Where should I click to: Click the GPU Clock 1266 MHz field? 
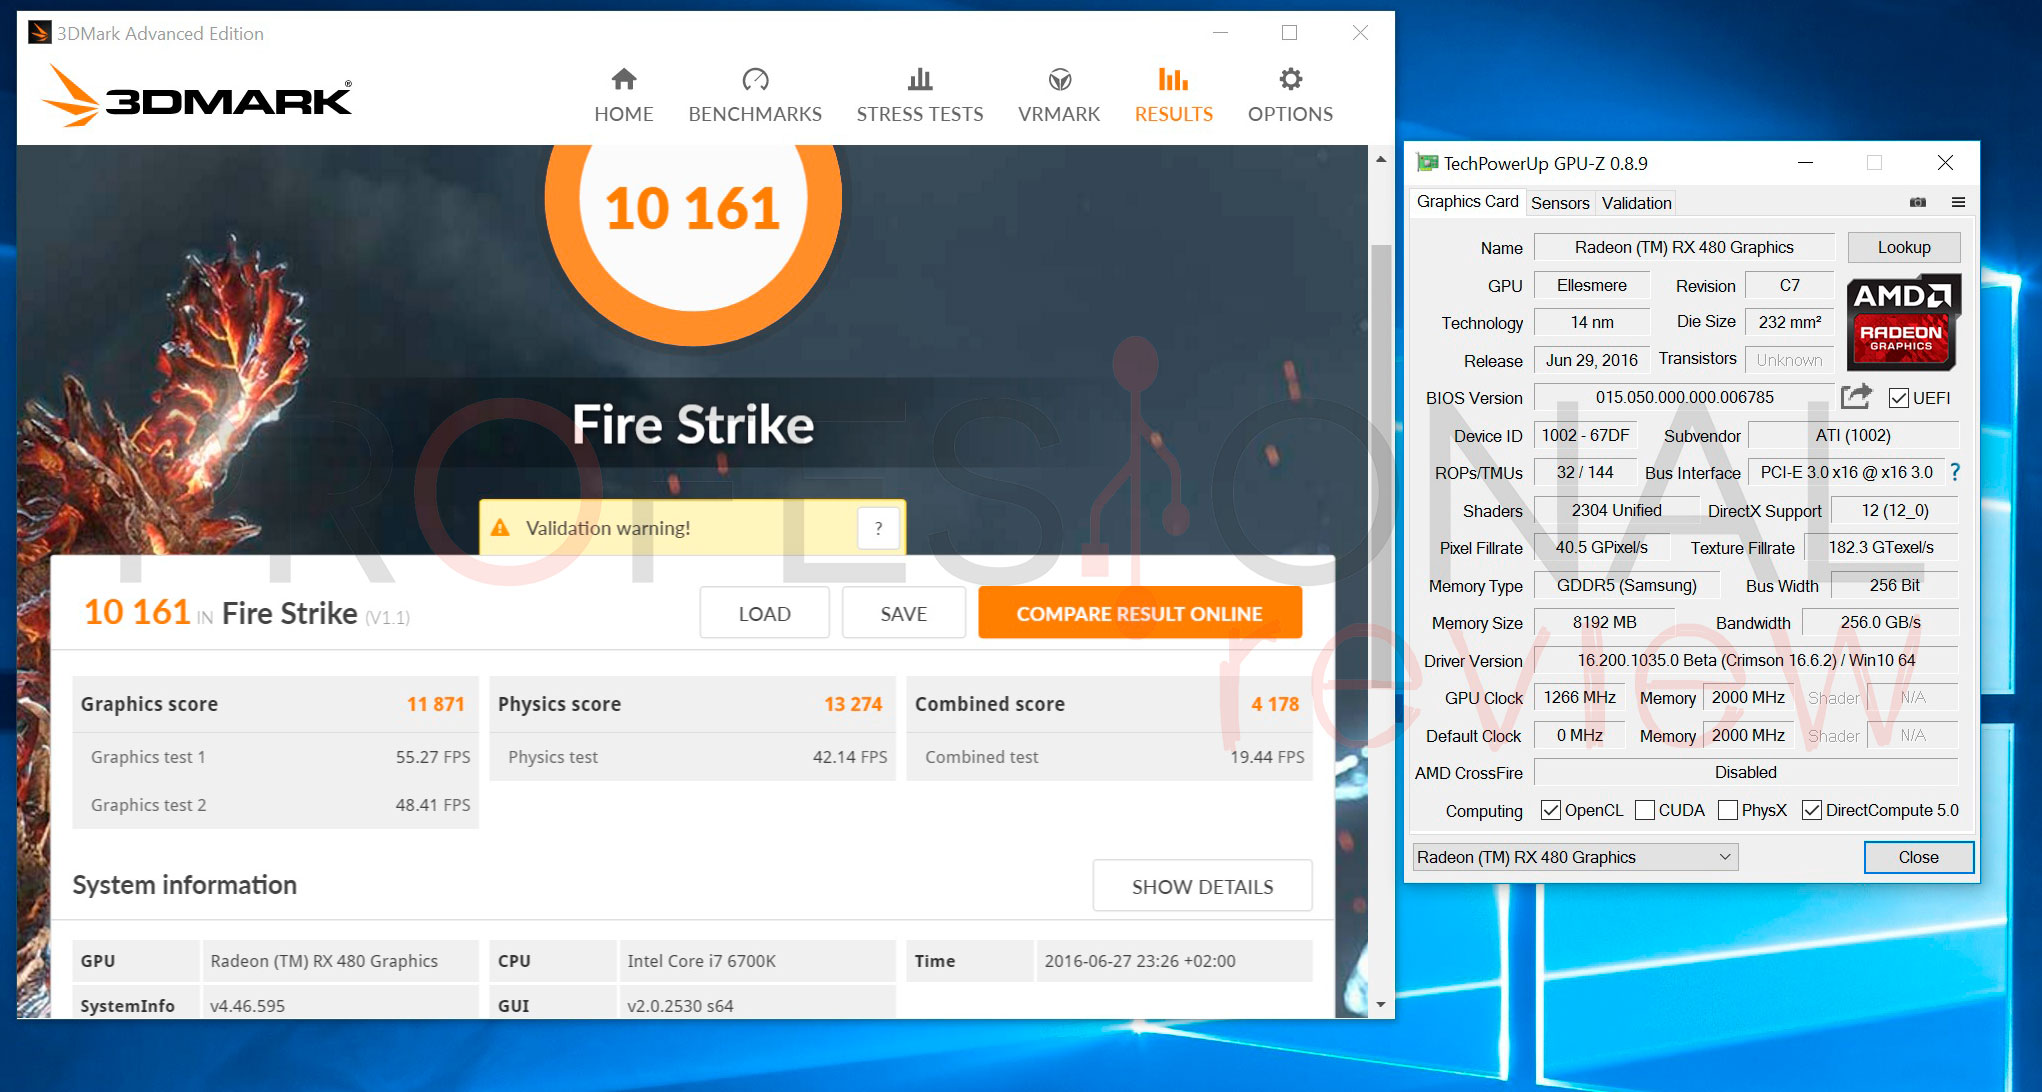pos(1579,697)
